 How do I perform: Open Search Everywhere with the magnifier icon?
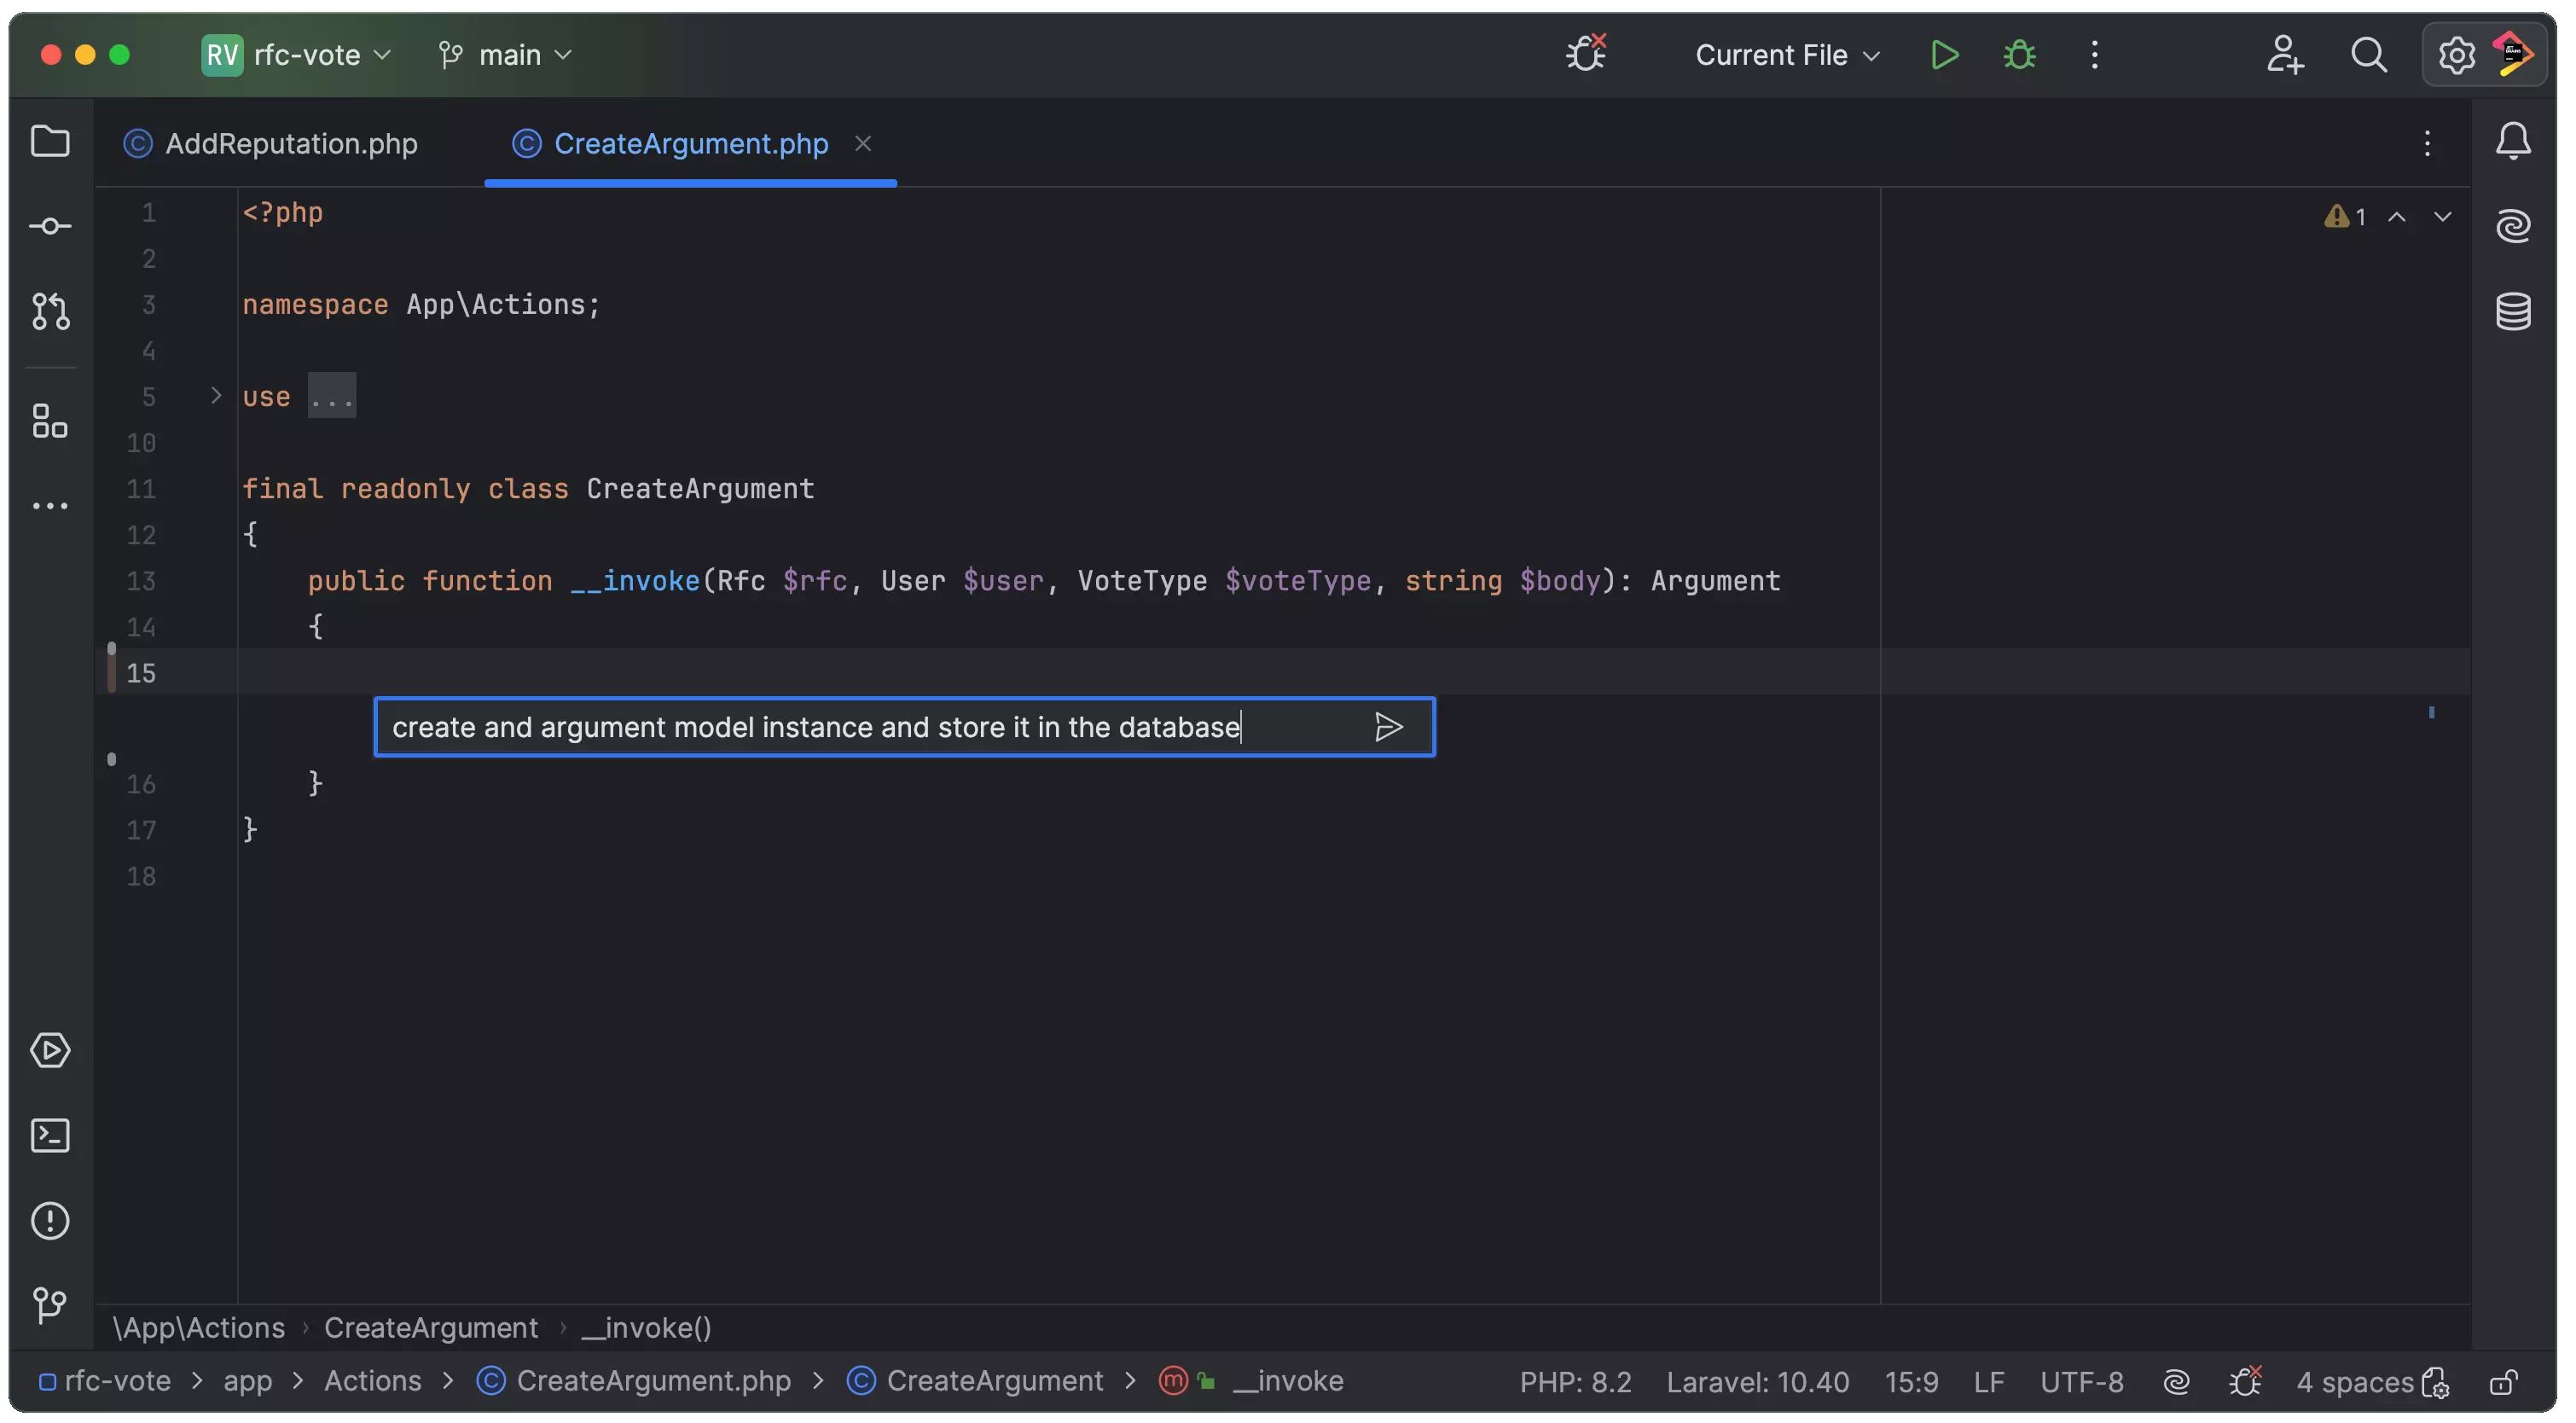coord(2370,55)
